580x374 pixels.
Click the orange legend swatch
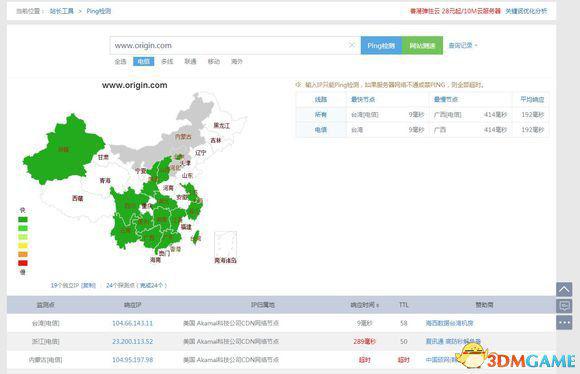pyautogui.click(x=23, y=254)
